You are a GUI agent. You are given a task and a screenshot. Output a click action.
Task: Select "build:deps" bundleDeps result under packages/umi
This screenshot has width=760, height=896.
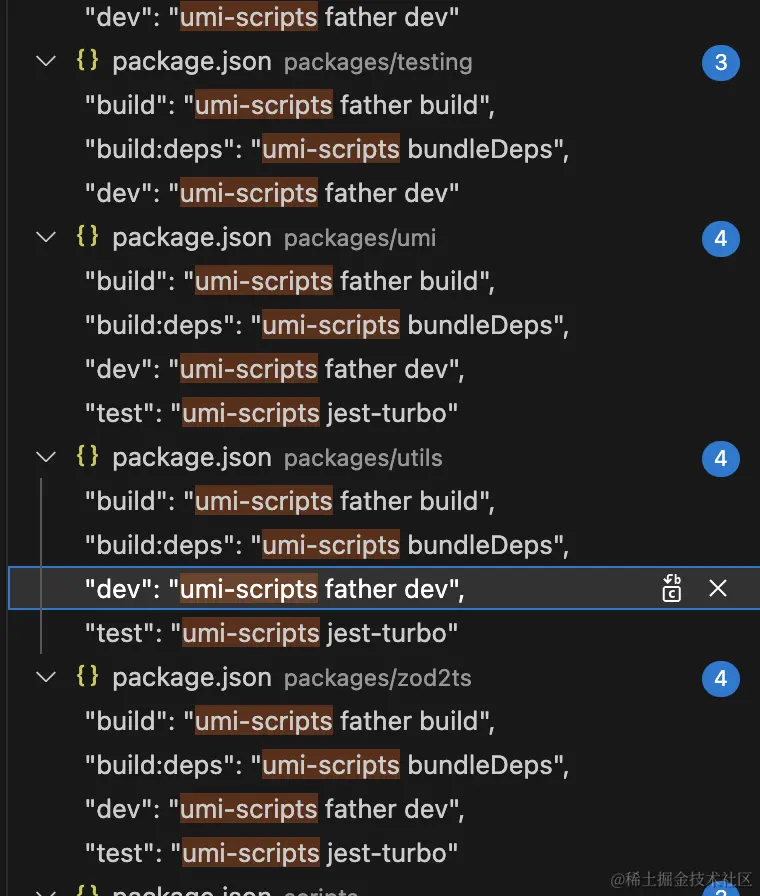(327, 325)
